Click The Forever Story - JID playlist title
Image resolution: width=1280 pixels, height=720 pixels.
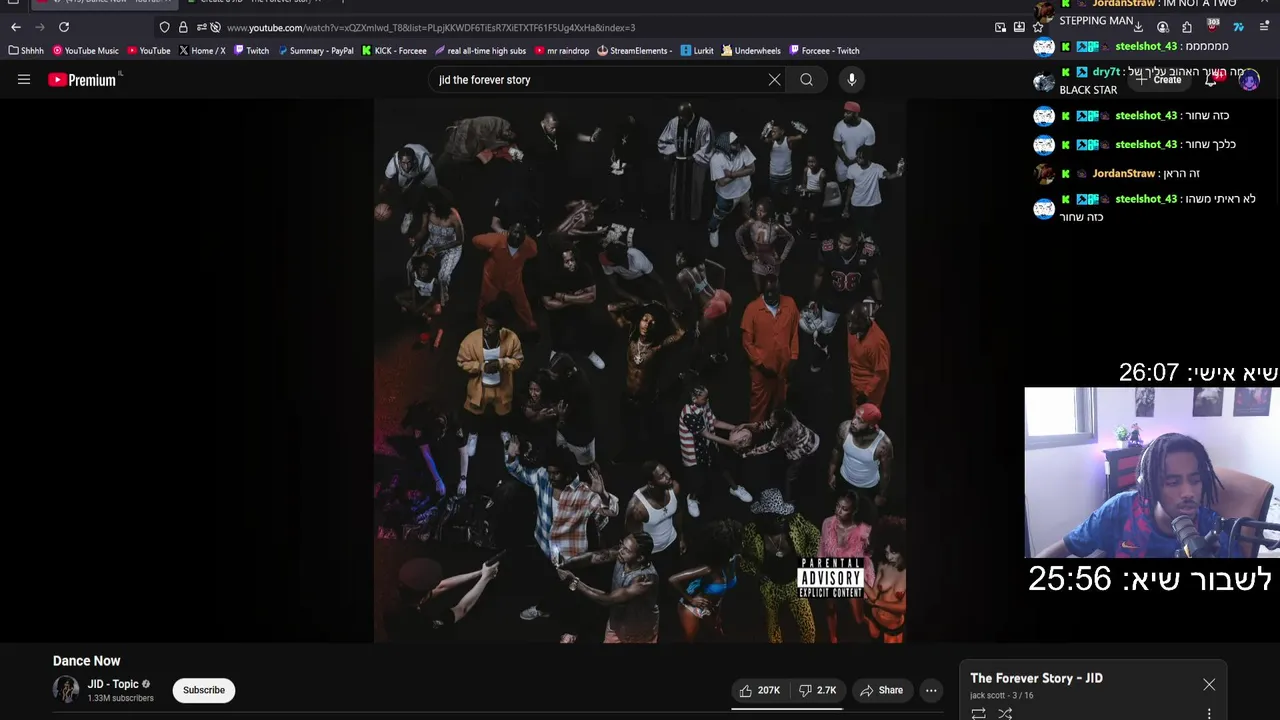(x=1036, y=678)
